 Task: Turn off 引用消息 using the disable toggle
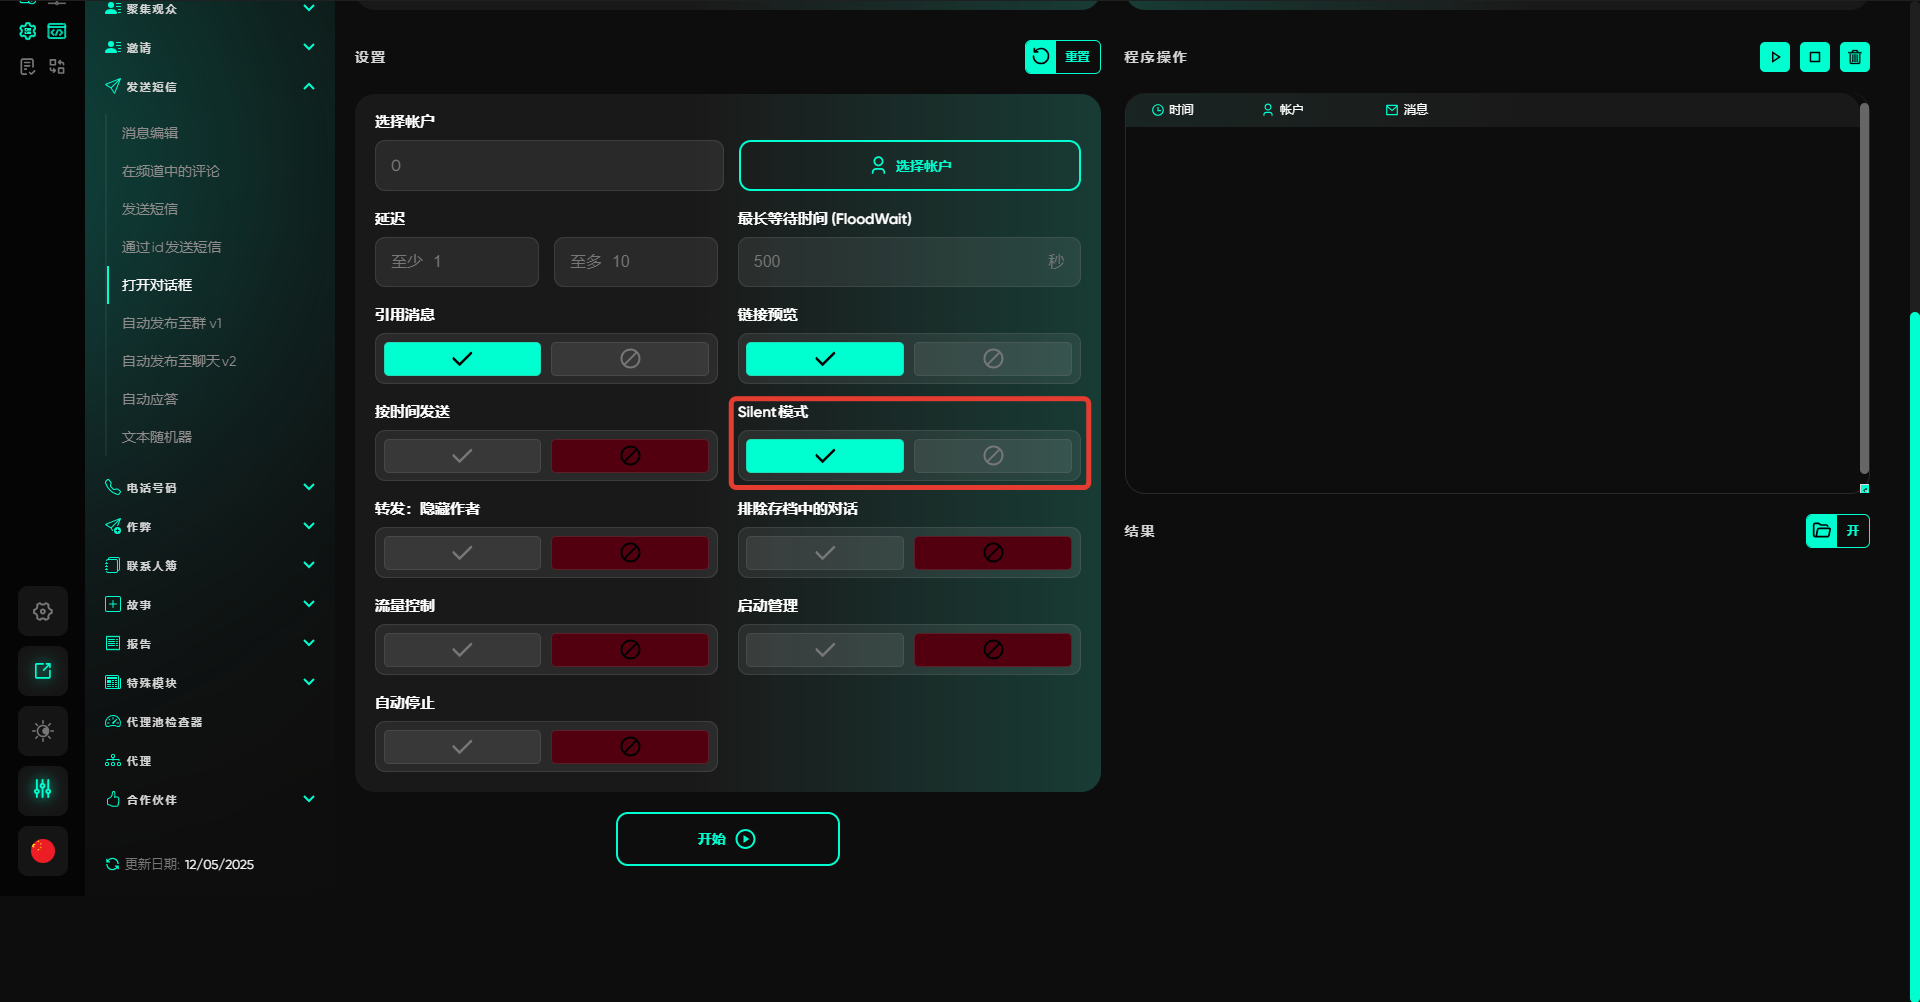point(629,359)
